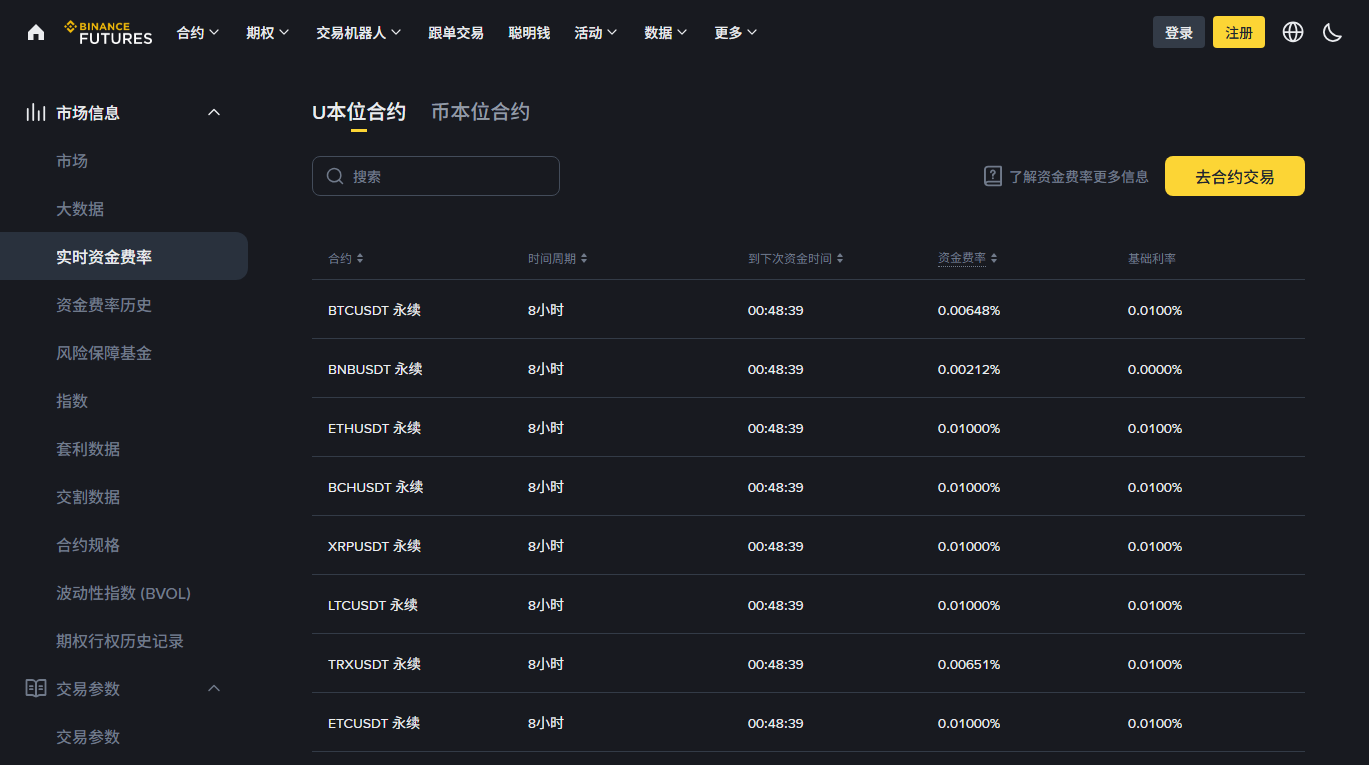This screenshot has width=1369, height=765.
Task: Expand the 交易机器人 menu
Action: pos(359,33)
